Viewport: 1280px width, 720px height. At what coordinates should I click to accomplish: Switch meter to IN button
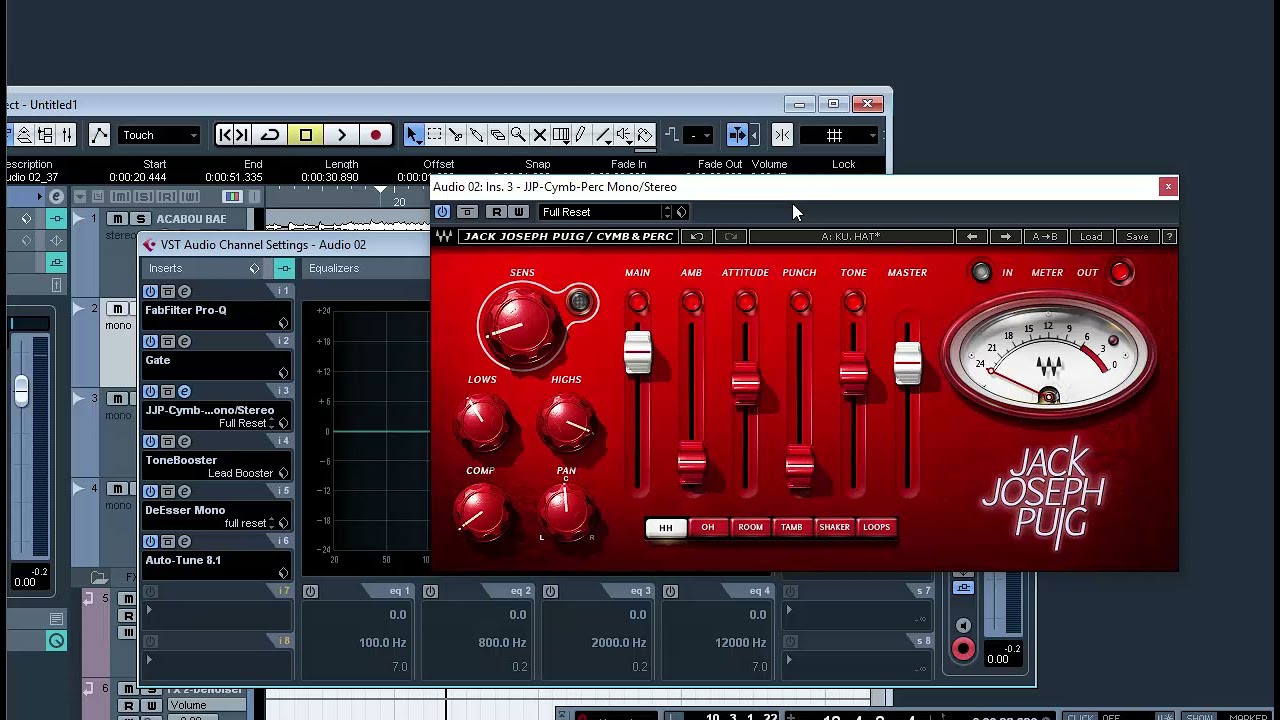point(981,272)
